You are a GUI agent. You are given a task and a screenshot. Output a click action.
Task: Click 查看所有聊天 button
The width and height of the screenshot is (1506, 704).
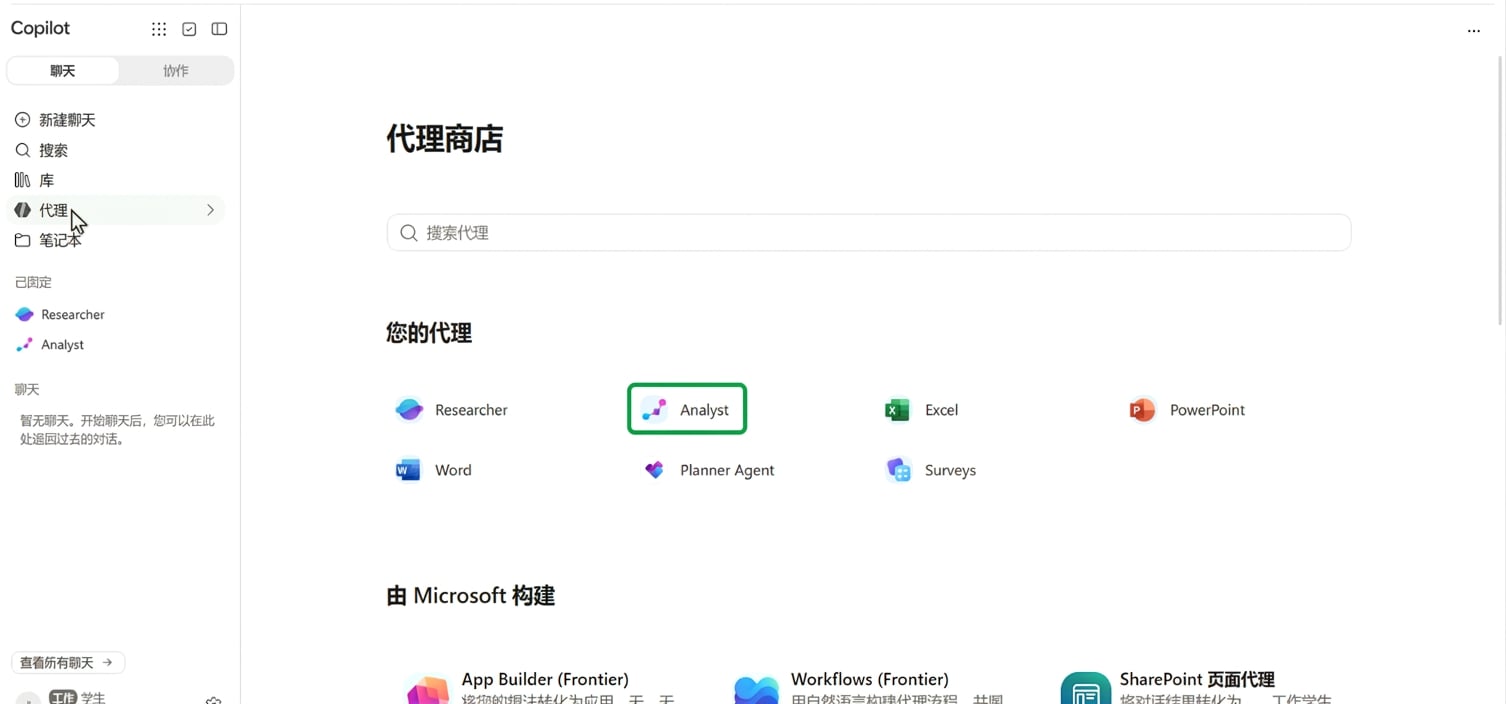[x=68, y=662]
